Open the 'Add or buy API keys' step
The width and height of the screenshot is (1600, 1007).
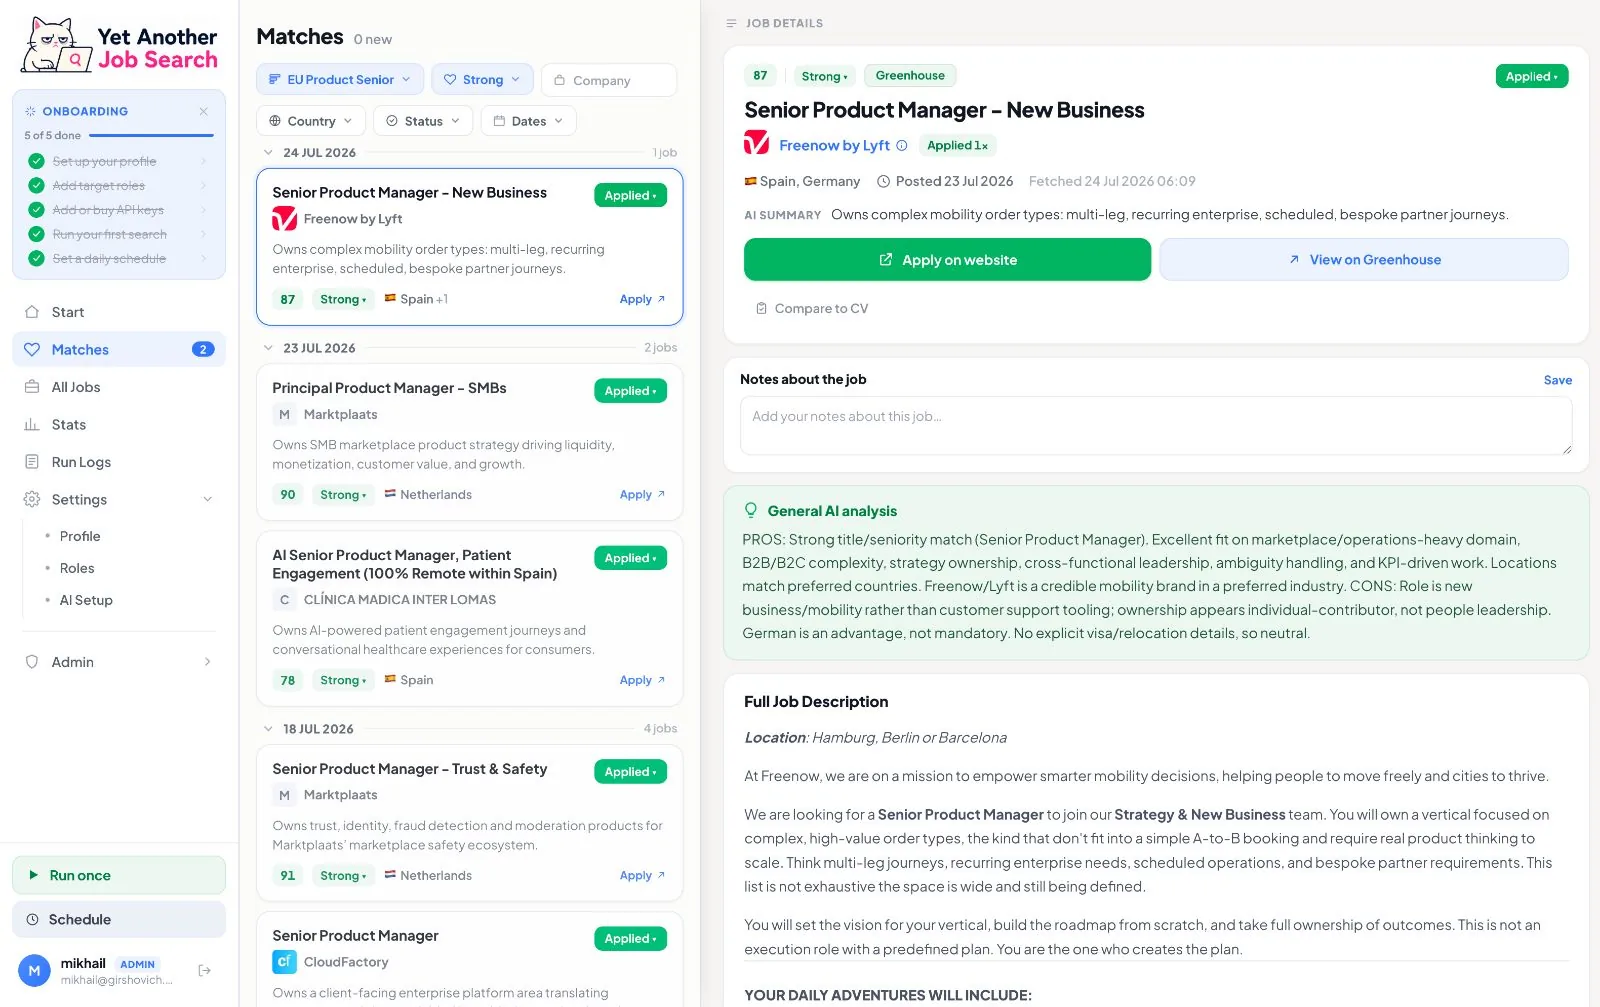coord(118,210)
